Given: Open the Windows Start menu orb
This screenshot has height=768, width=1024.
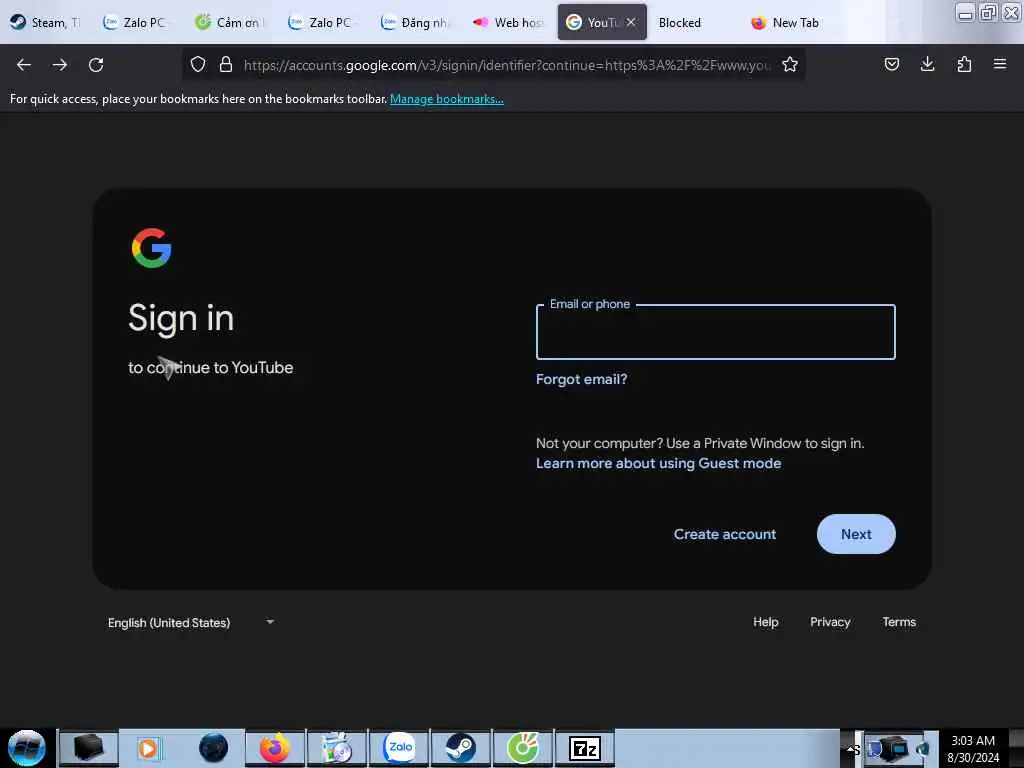Looking at the screenshot, I should coord(27,748).
